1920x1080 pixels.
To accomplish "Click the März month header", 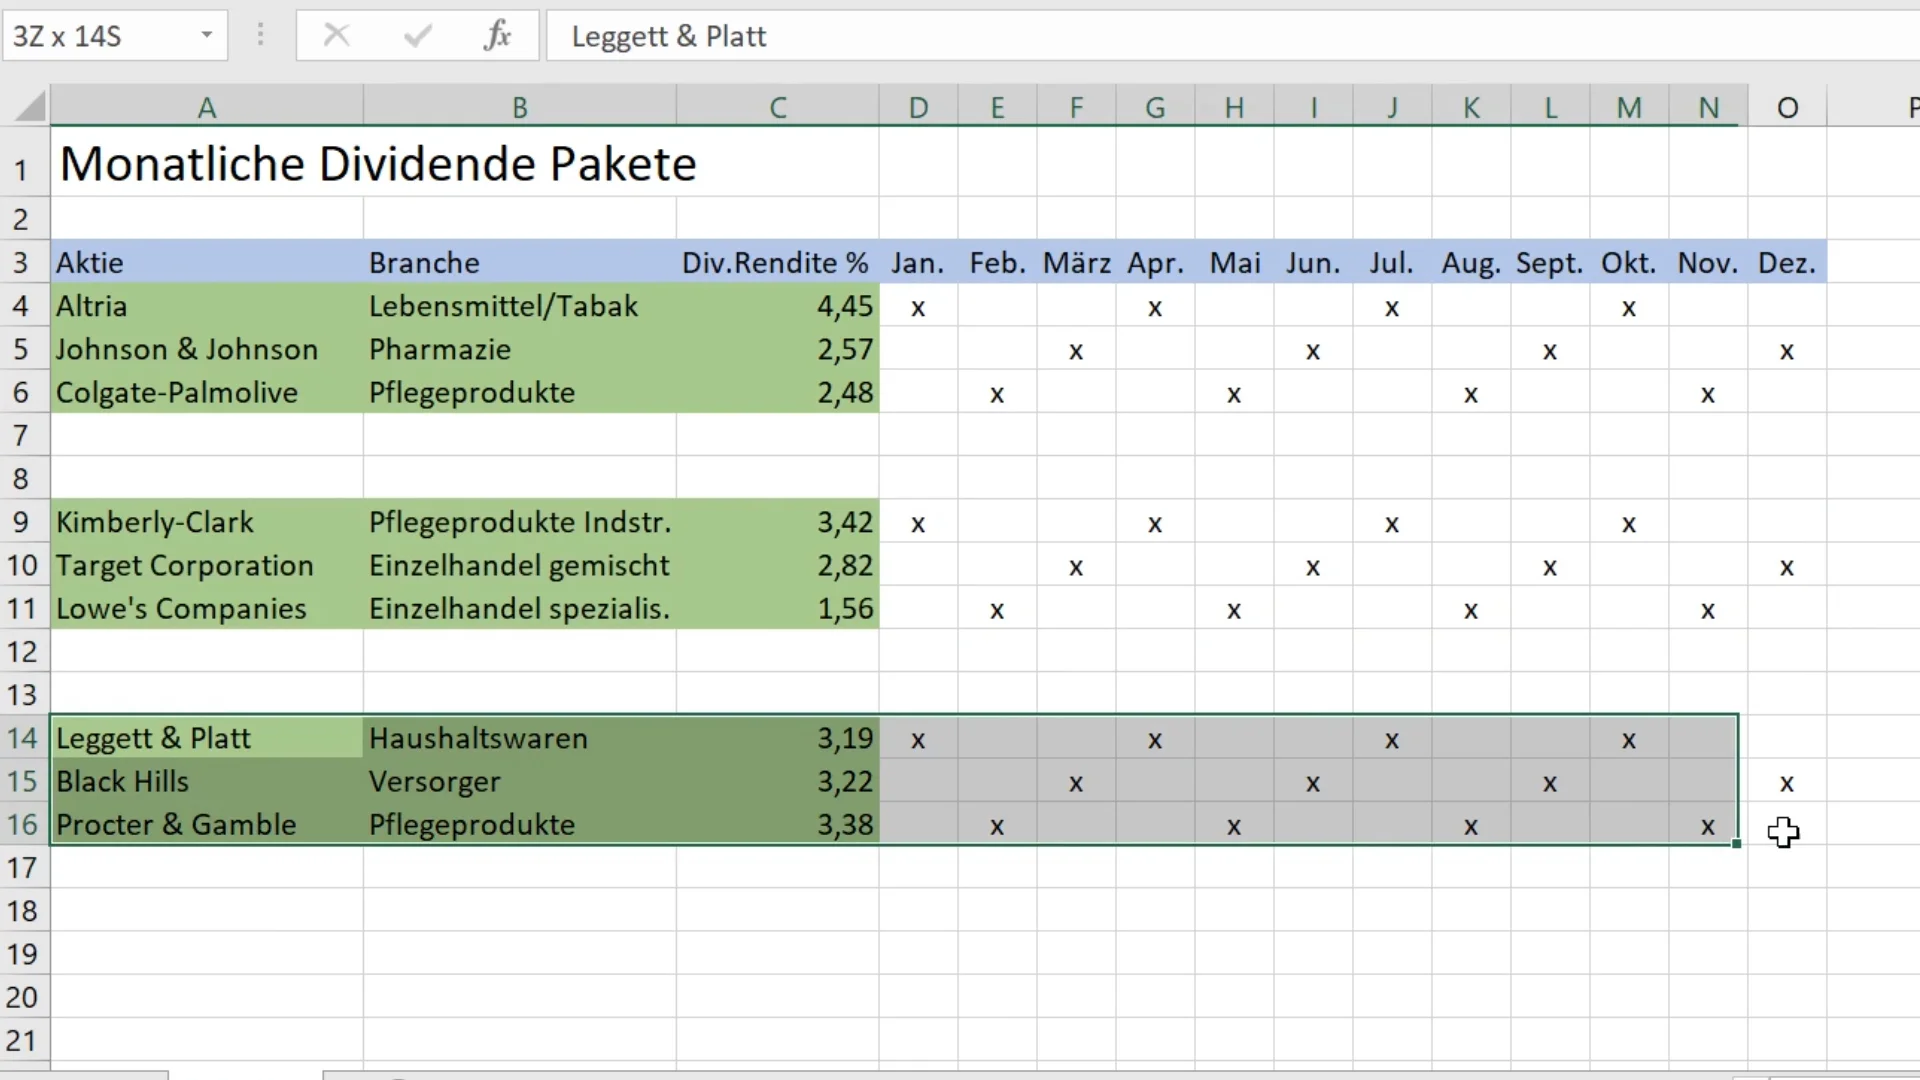I will tap(1076, 263).
